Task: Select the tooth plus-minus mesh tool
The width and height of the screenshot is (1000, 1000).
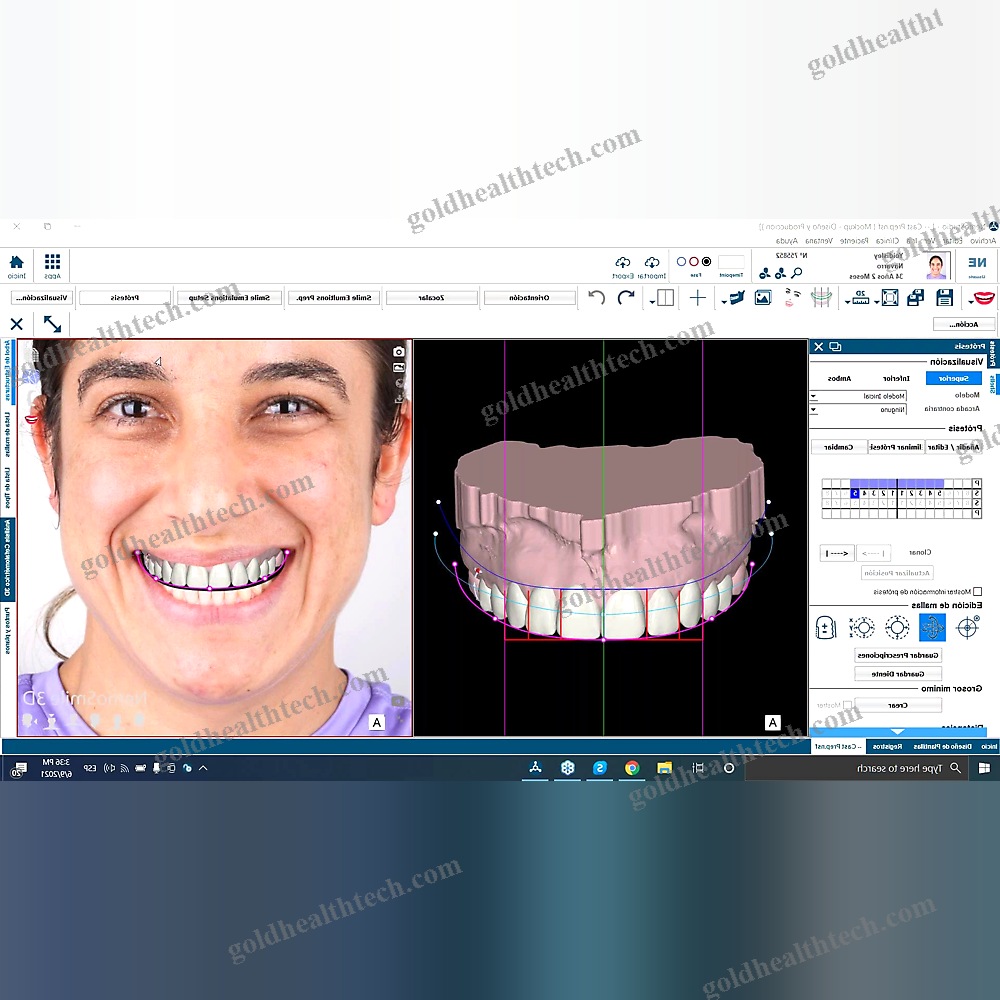Action: click(826, 628)
